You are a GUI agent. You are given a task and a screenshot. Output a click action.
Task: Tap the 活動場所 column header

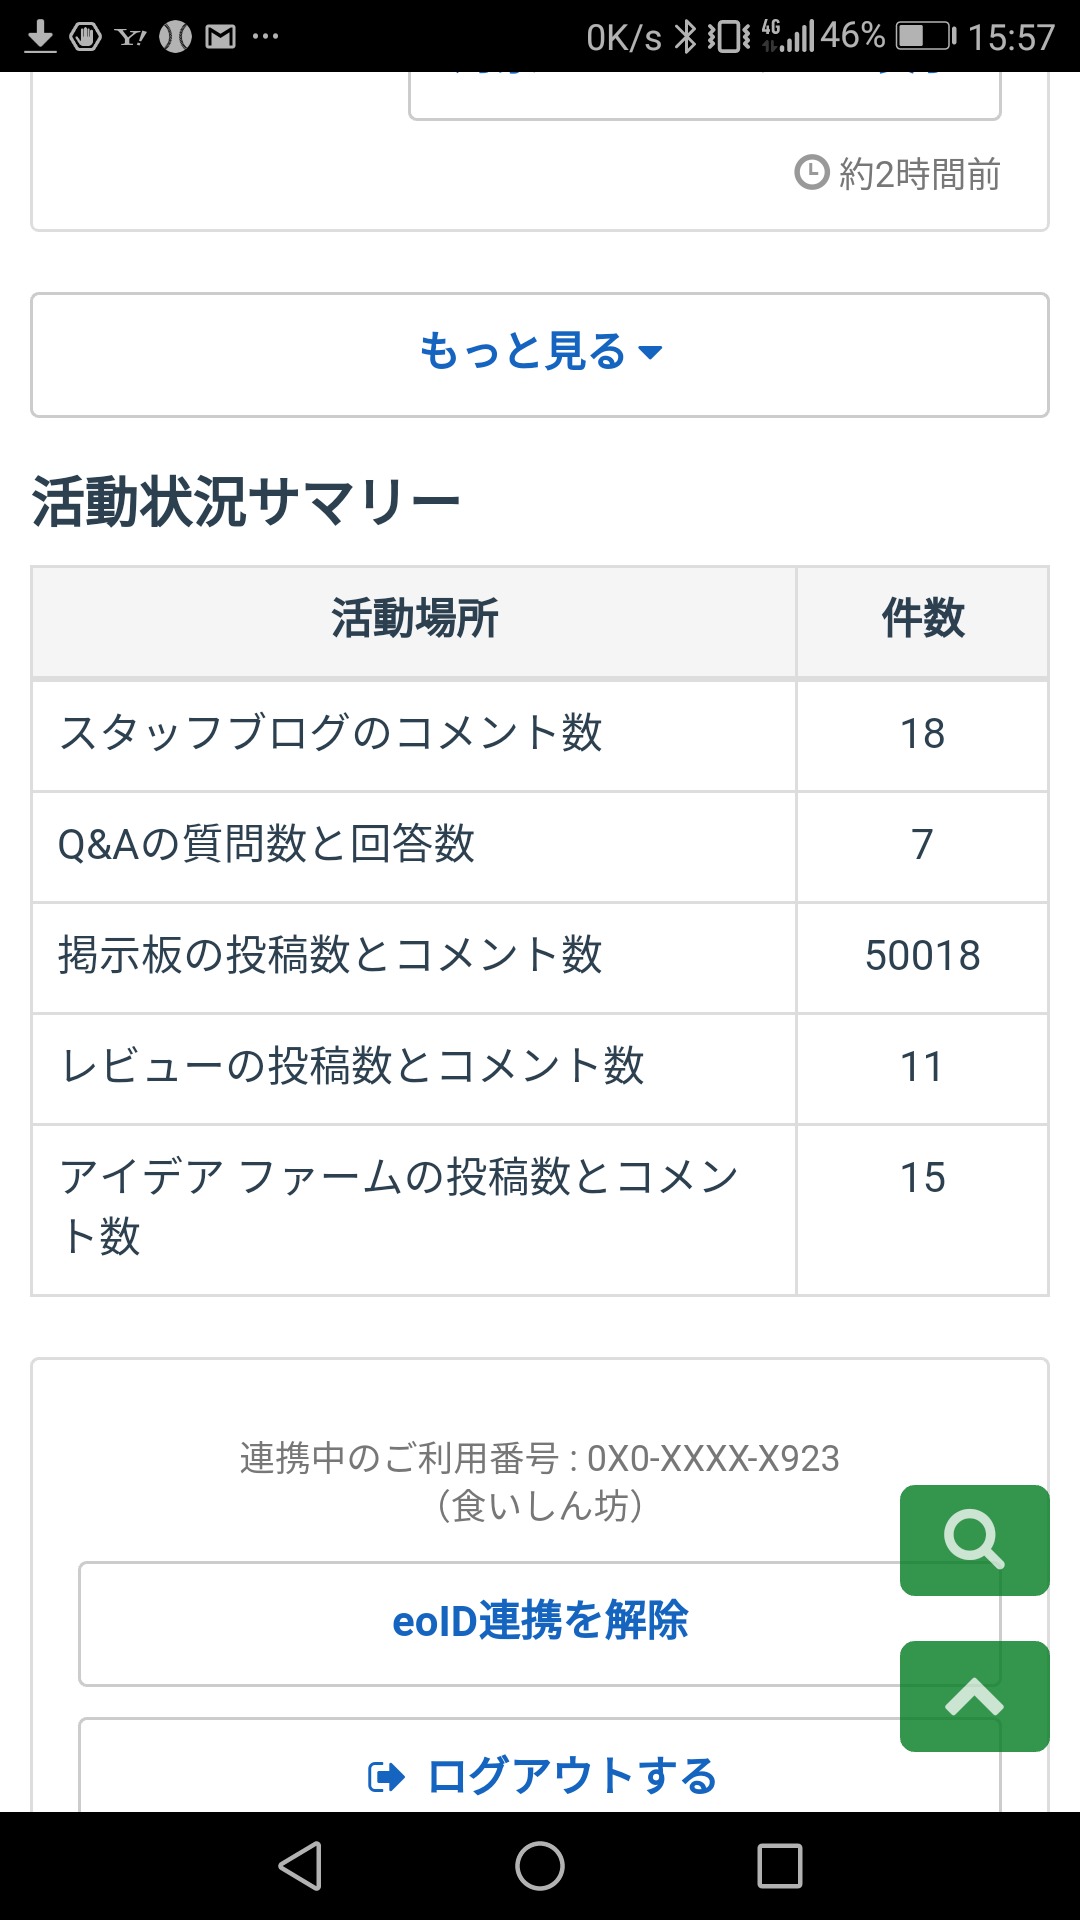414,620
